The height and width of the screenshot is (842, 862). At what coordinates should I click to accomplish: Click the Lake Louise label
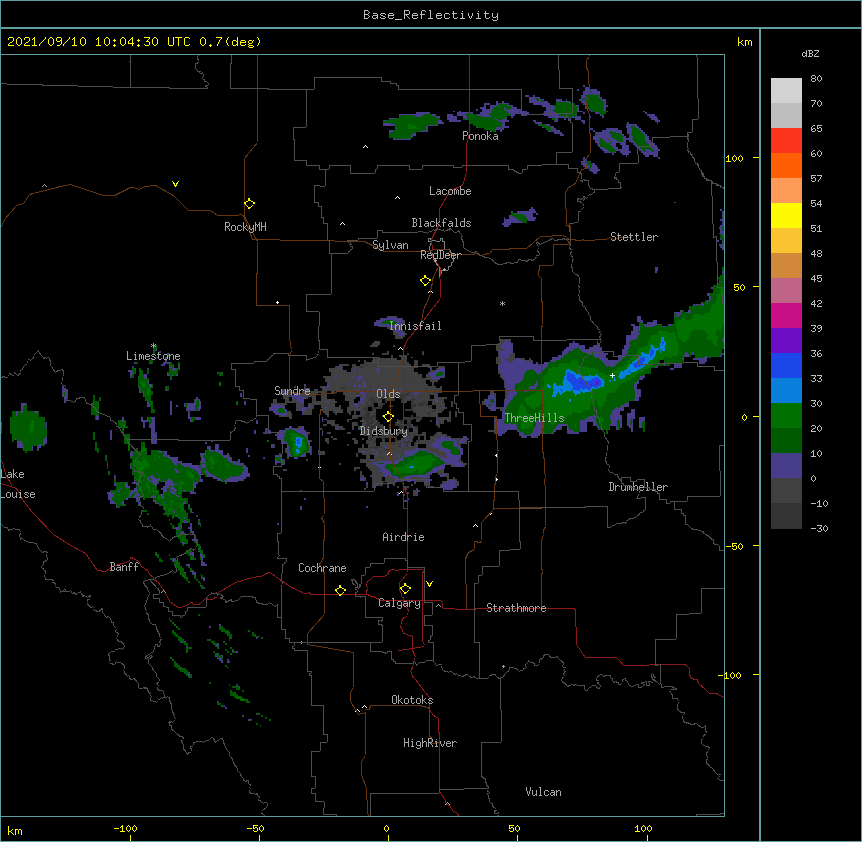tap(17, 484)
